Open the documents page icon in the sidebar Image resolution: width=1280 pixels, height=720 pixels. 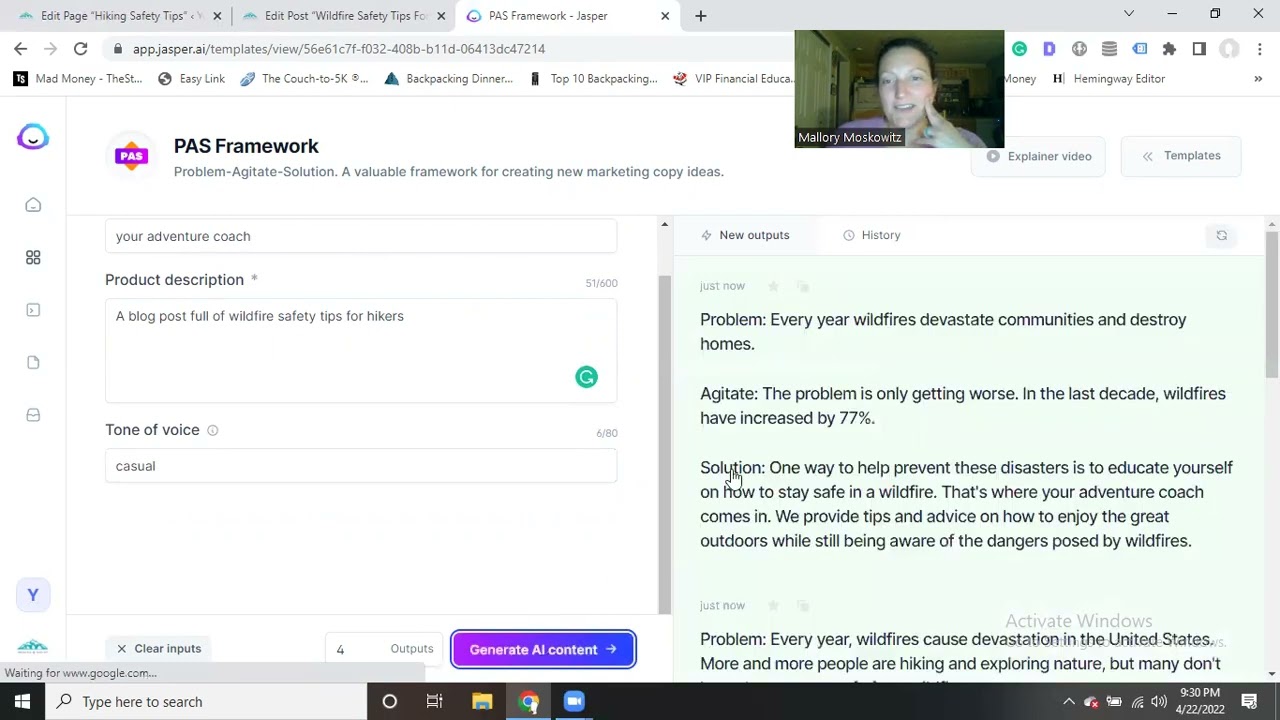coord(33,362)
